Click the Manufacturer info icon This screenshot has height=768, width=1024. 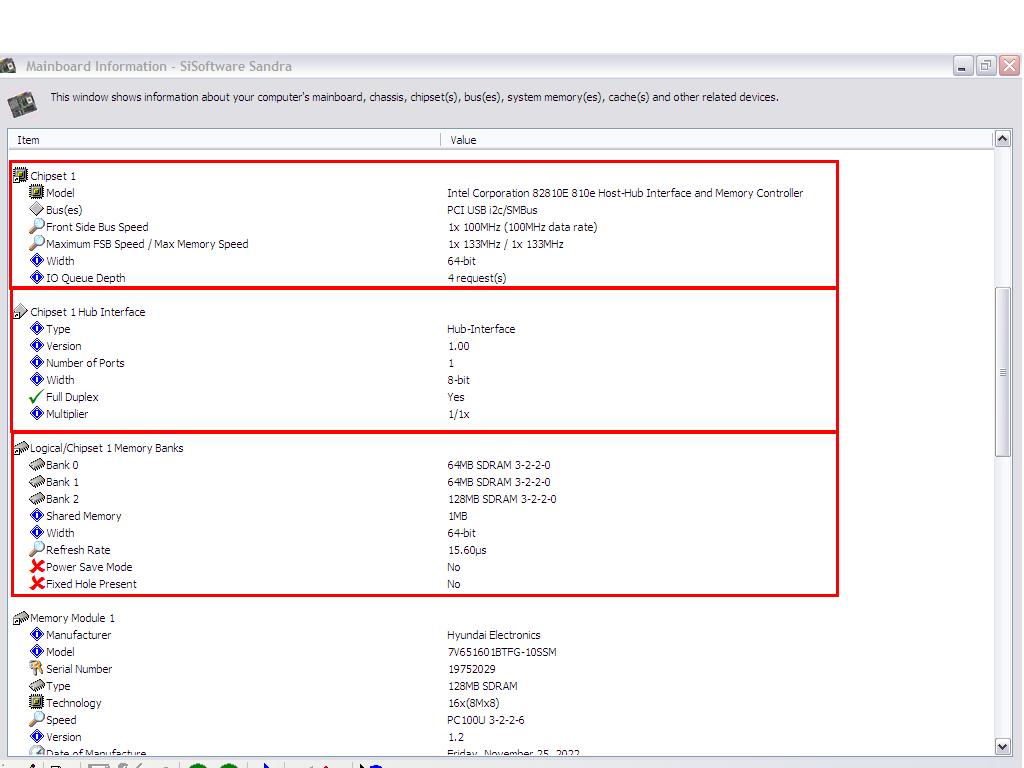(x=37, y=635)
